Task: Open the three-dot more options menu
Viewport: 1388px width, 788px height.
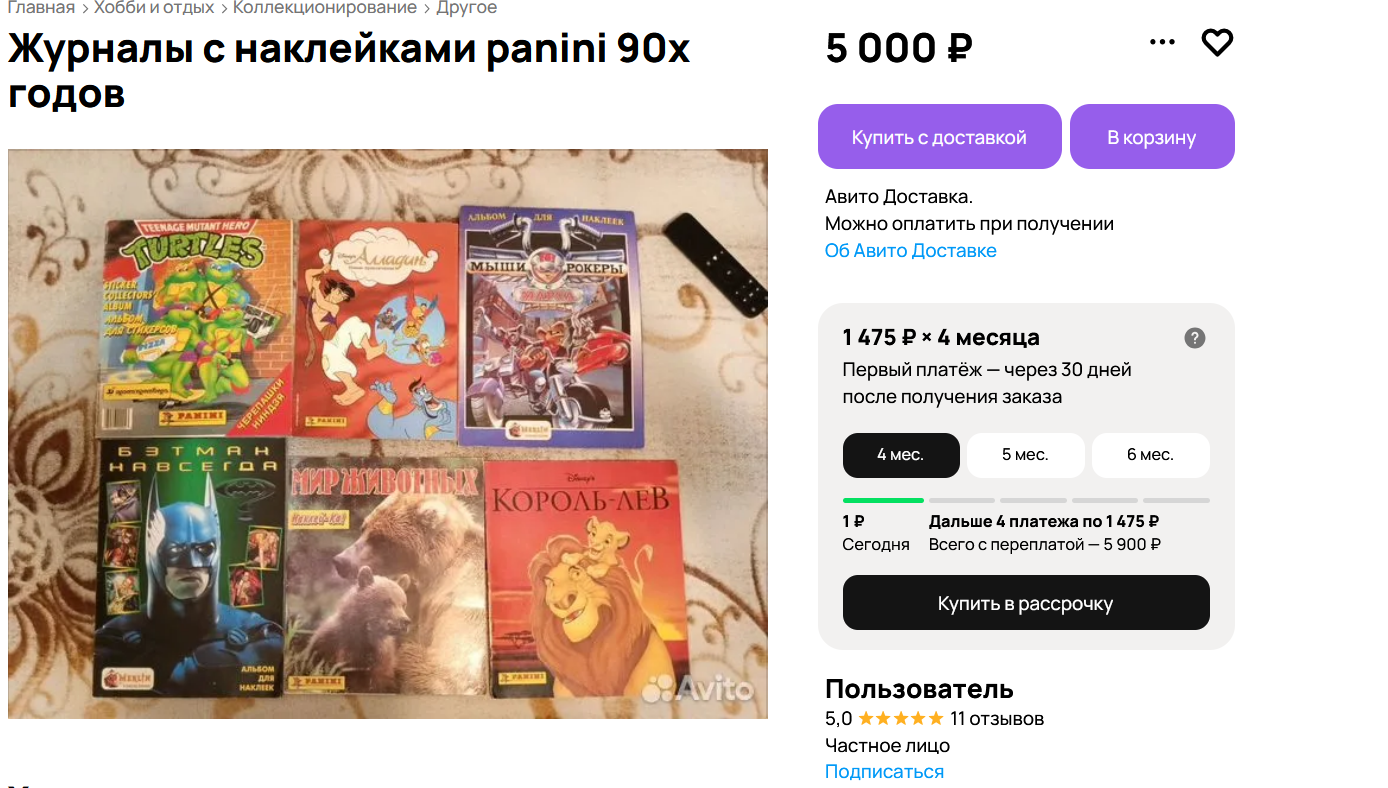Action: pos(1162,42)
